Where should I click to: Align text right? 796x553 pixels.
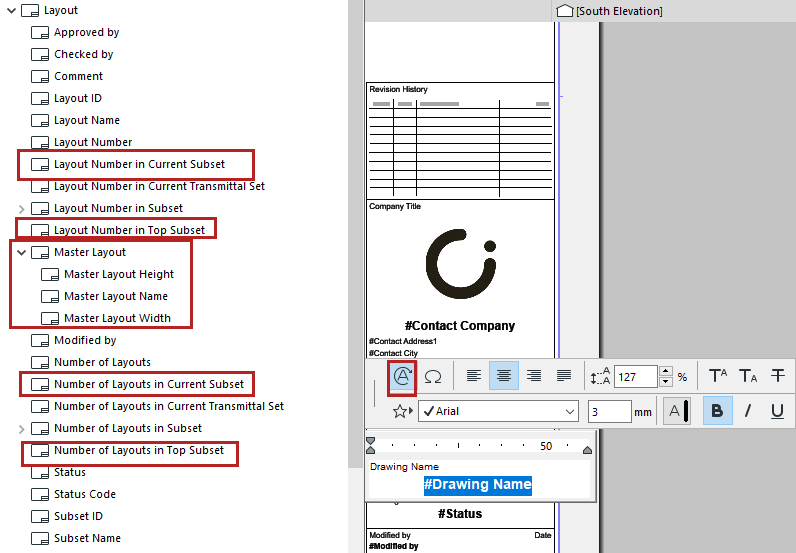click(x=534, y=376)
